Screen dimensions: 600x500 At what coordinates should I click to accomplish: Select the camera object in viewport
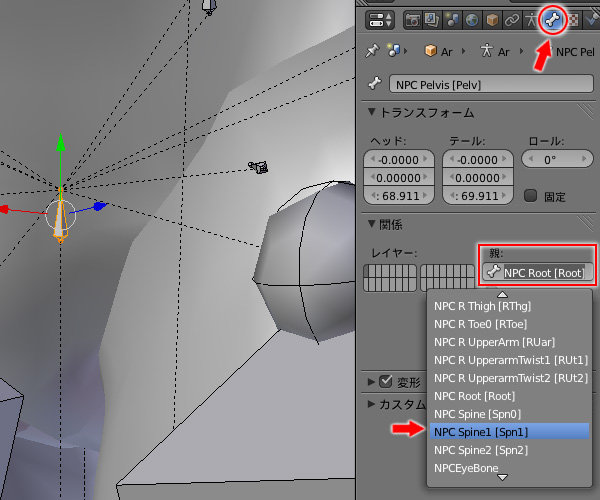258,167
